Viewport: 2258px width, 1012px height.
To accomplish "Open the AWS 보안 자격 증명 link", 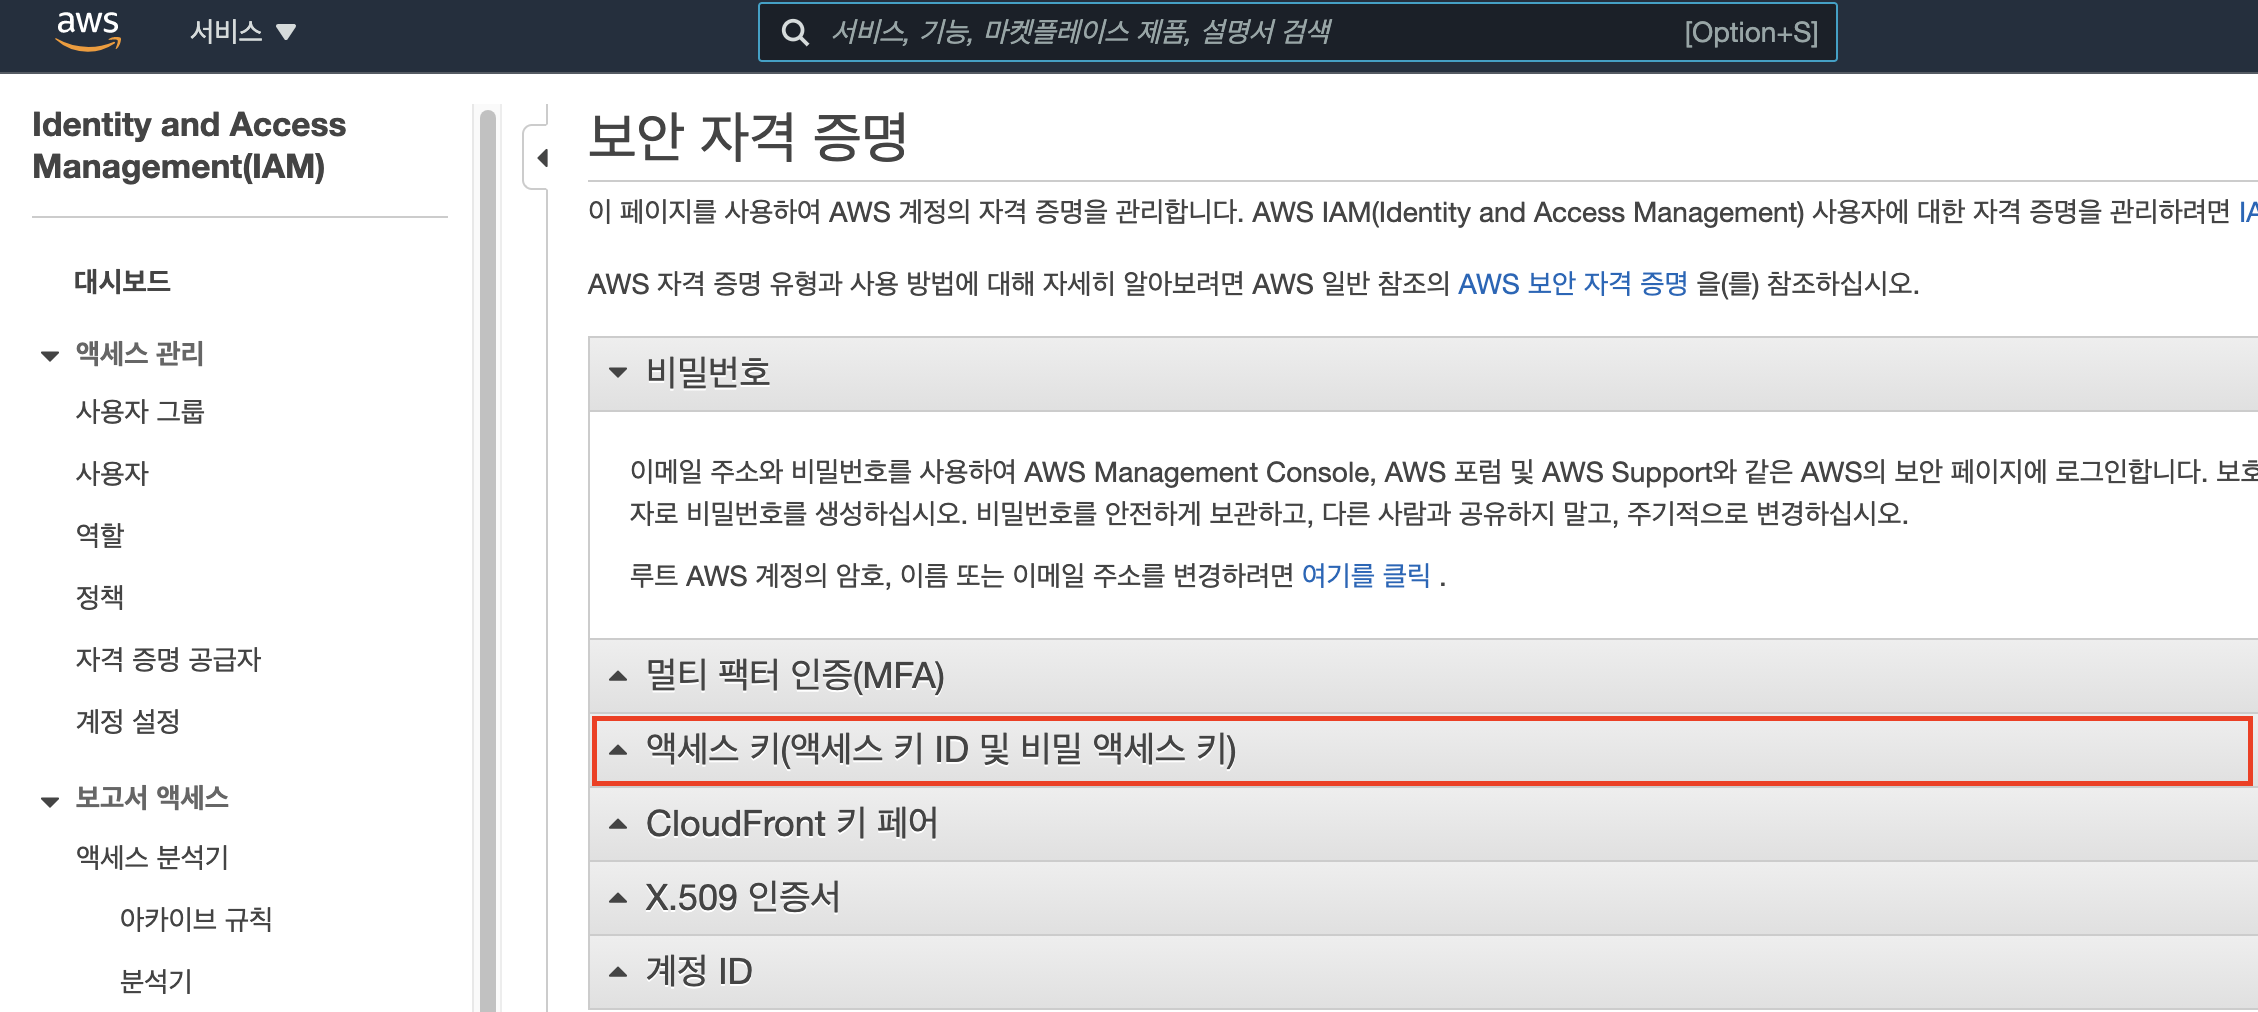I will [x=1573, y=284].
